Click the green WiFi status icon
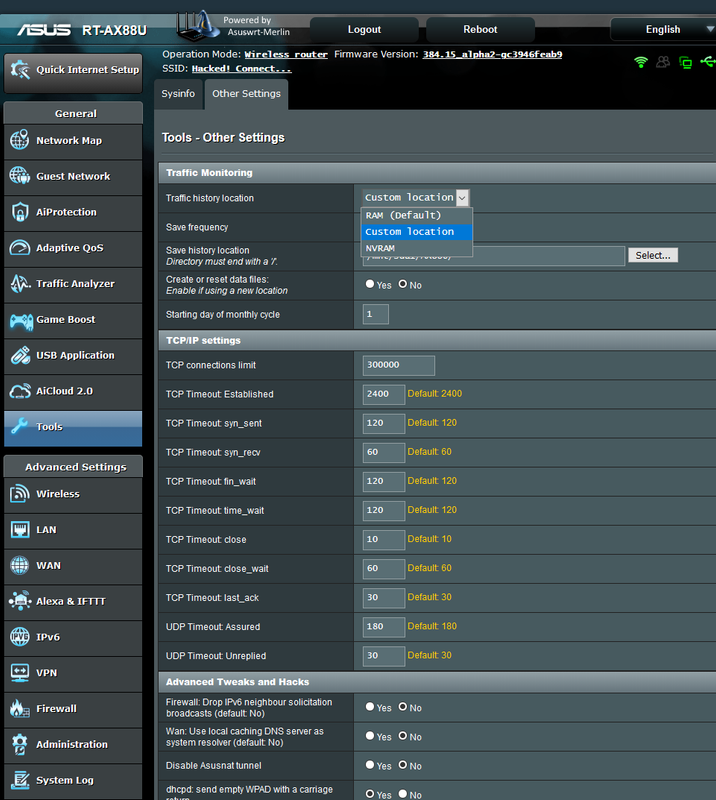The width and height of the screenshot is (716, 800). 640,62
